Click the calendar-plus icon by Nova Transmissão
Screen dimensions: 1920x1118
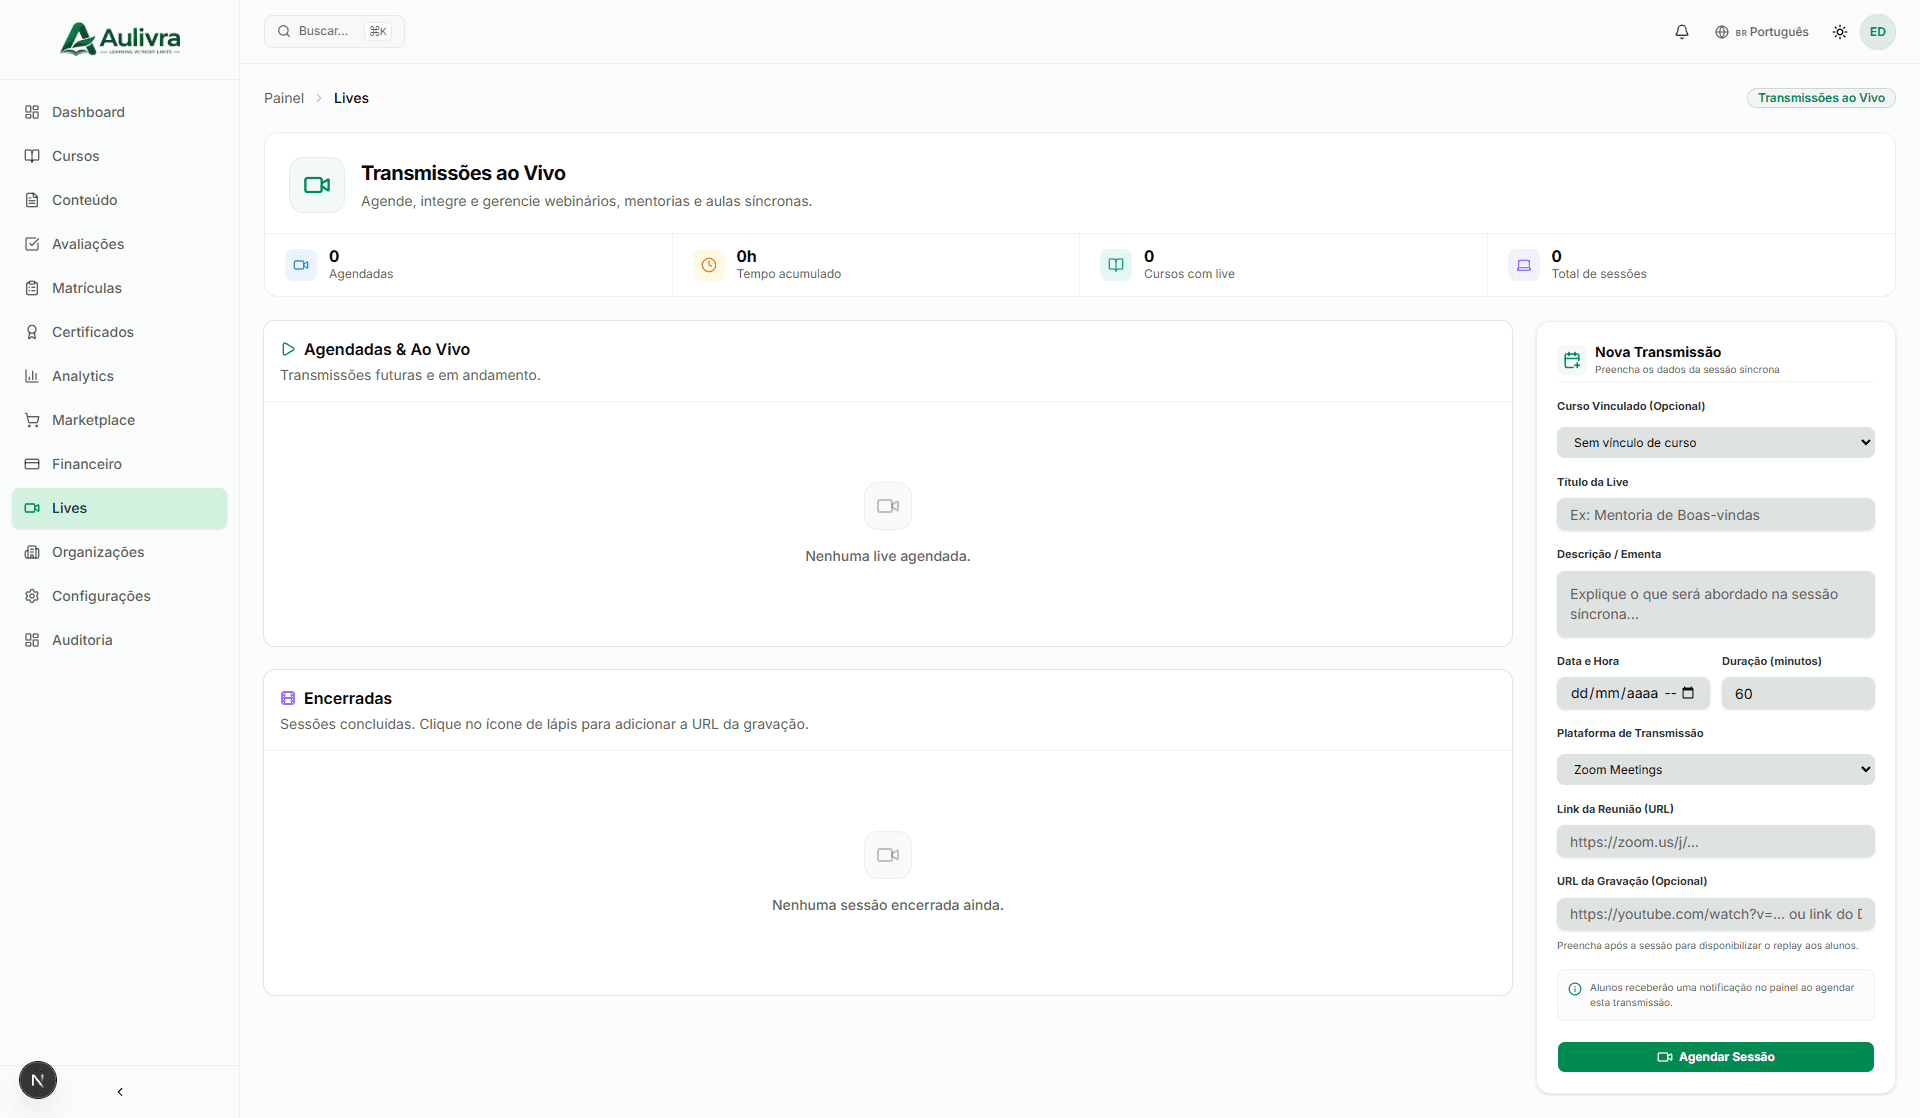[x=1572, y=360]
